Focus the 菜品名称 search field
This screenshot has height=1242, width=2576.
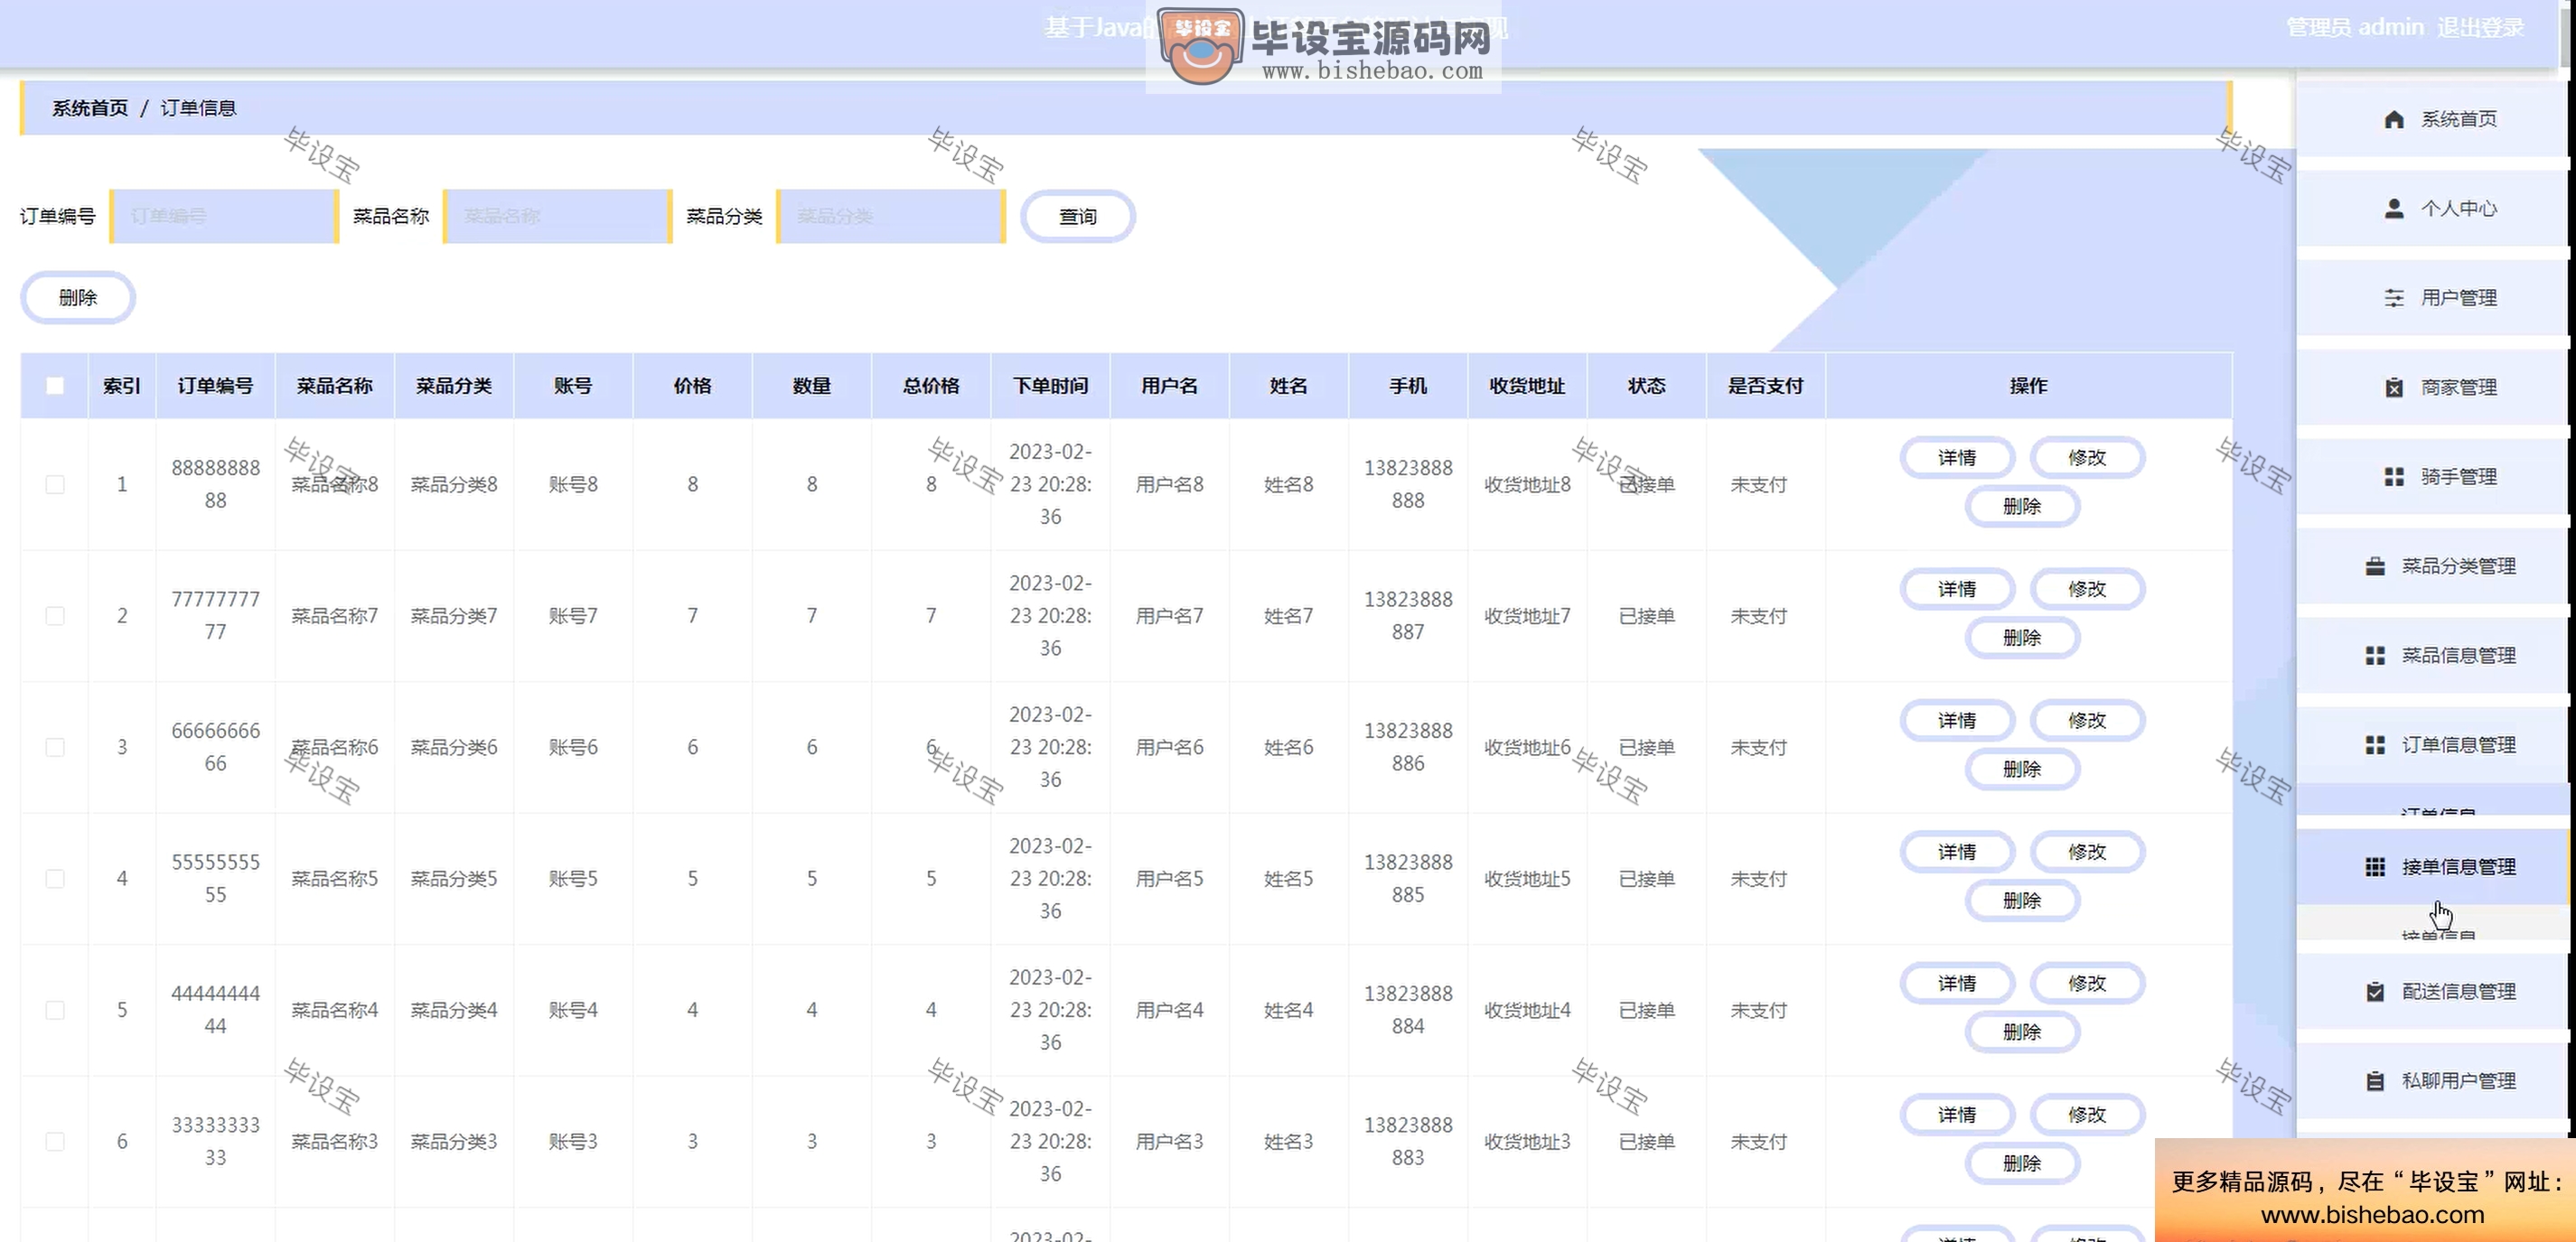click(x=557, y=216)
